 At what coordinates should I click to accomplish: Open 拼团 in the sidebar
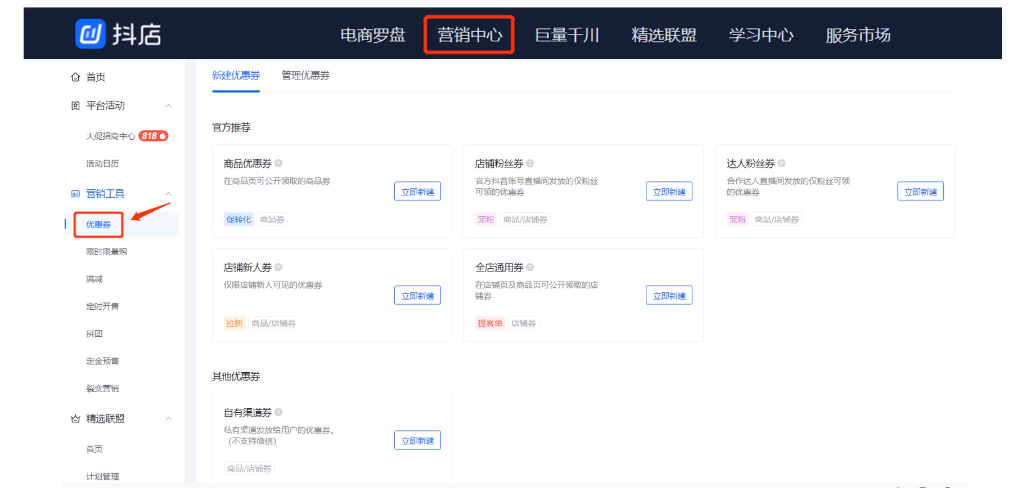94,334
